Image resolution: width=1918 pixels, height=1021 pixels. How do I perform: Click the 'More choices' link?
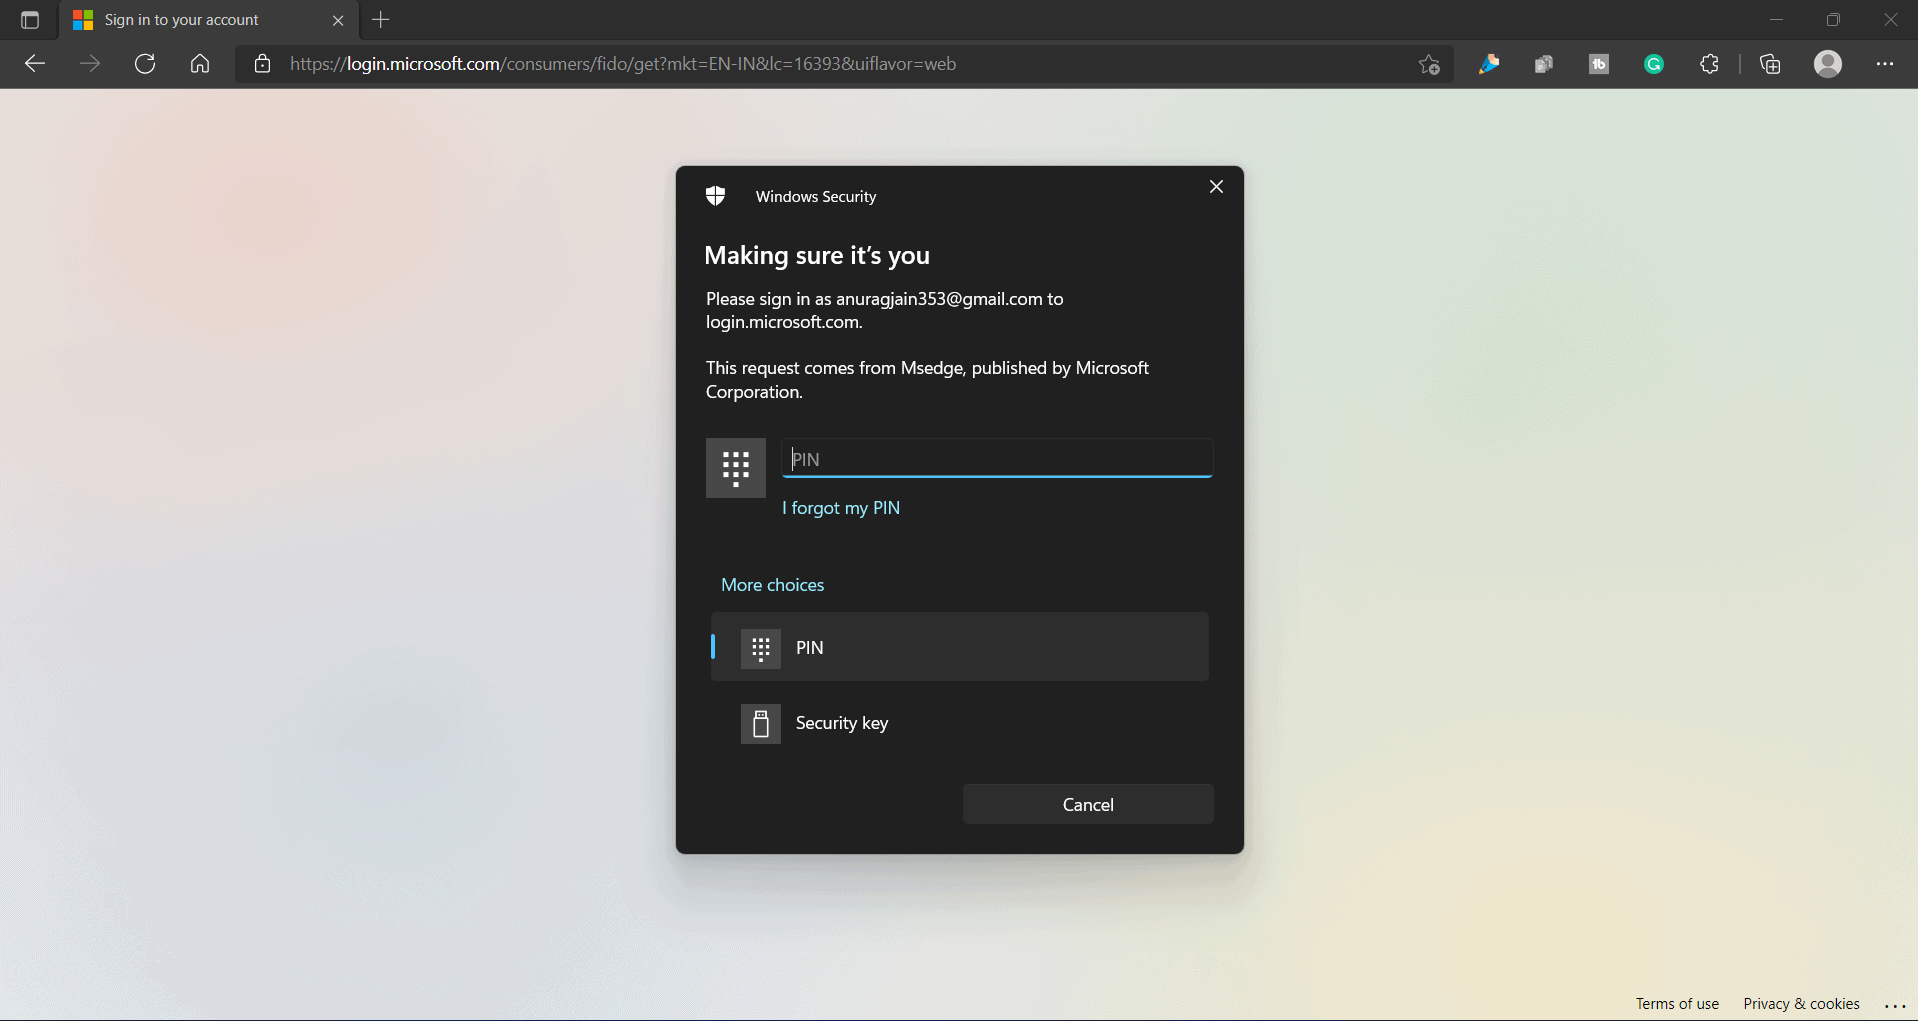[773, 585]
